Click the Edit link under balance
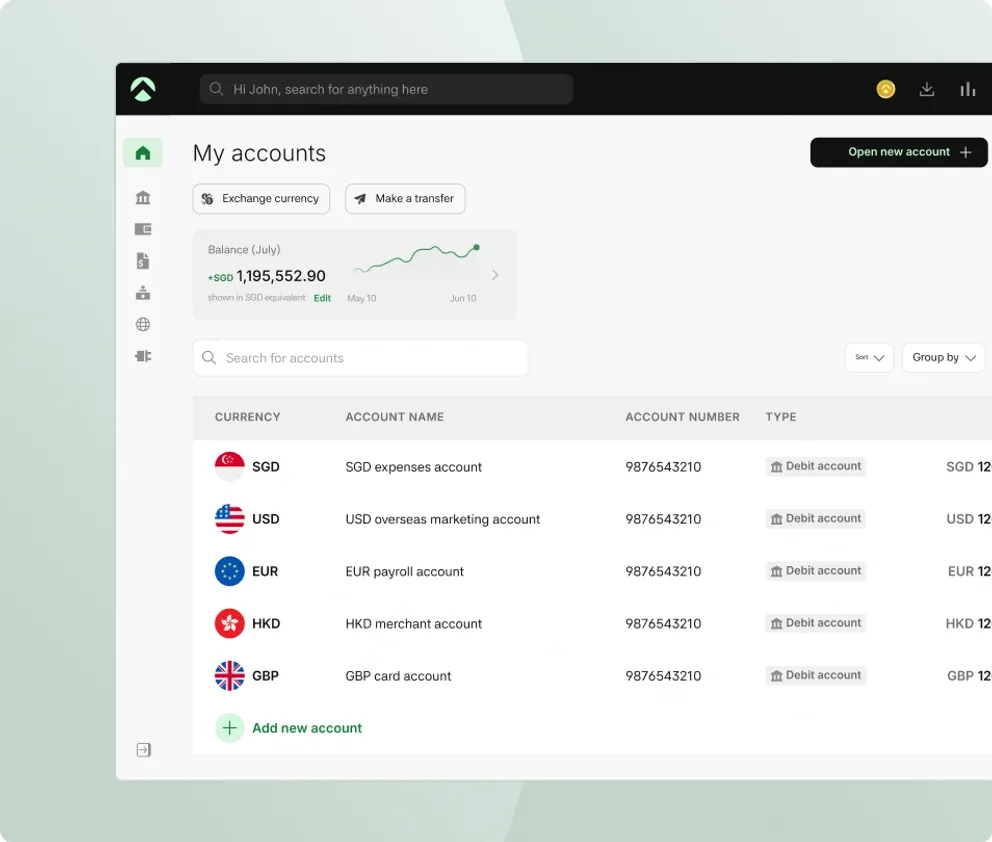The image size is (992, 842). pyautogui.click(x=322, y=298)
